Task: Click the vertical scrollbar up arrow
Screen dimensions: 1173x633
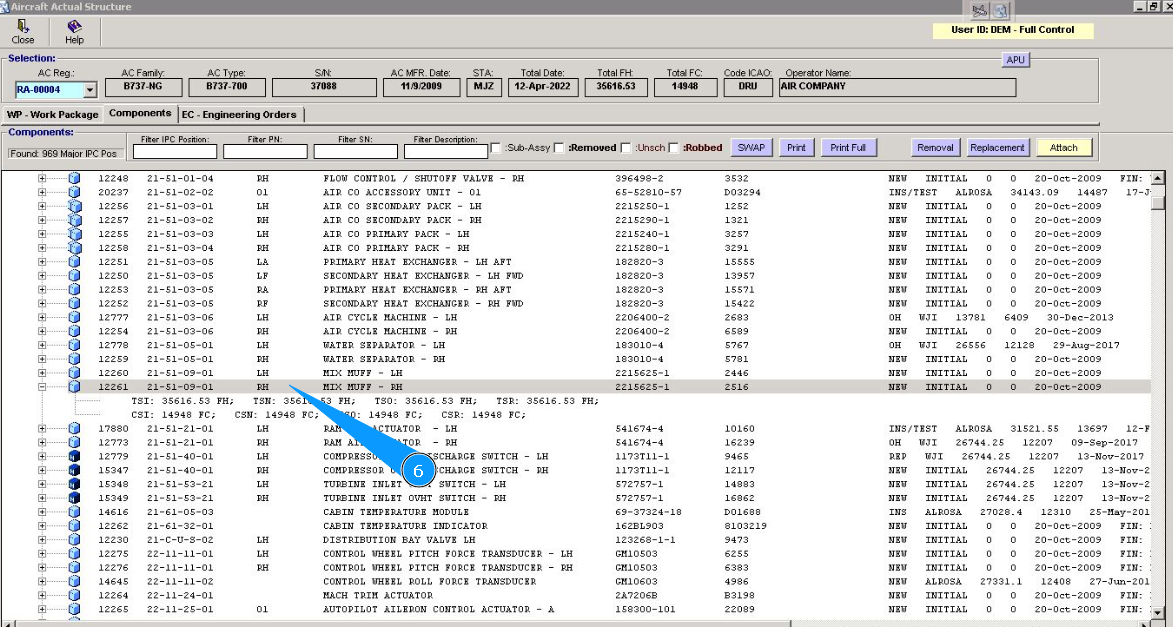Action: 1157,178
